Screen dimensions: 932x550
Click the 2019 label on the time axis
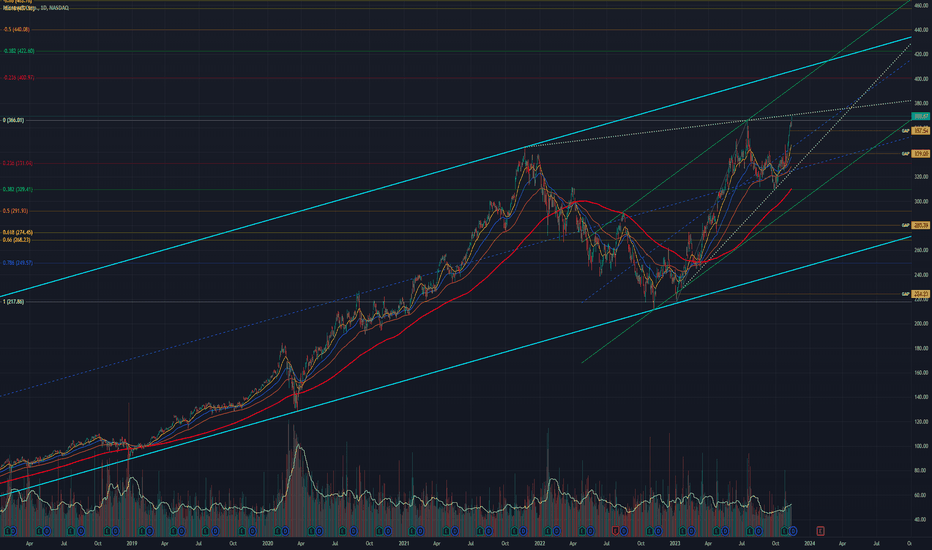pos(131,543)
